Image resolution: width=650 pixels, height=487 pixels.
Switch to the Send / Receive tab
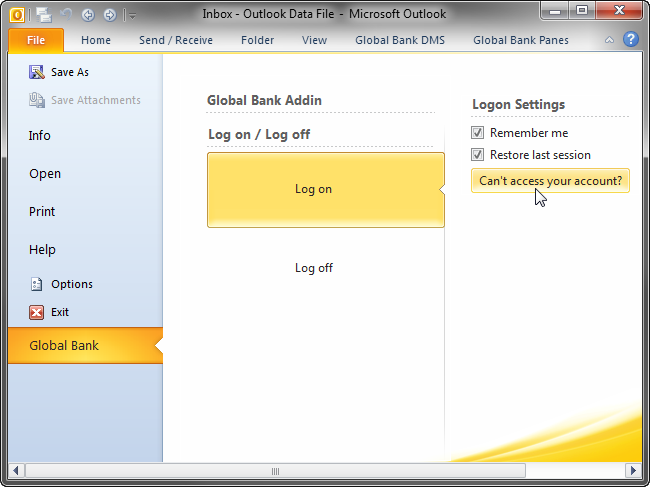[176, 40]
